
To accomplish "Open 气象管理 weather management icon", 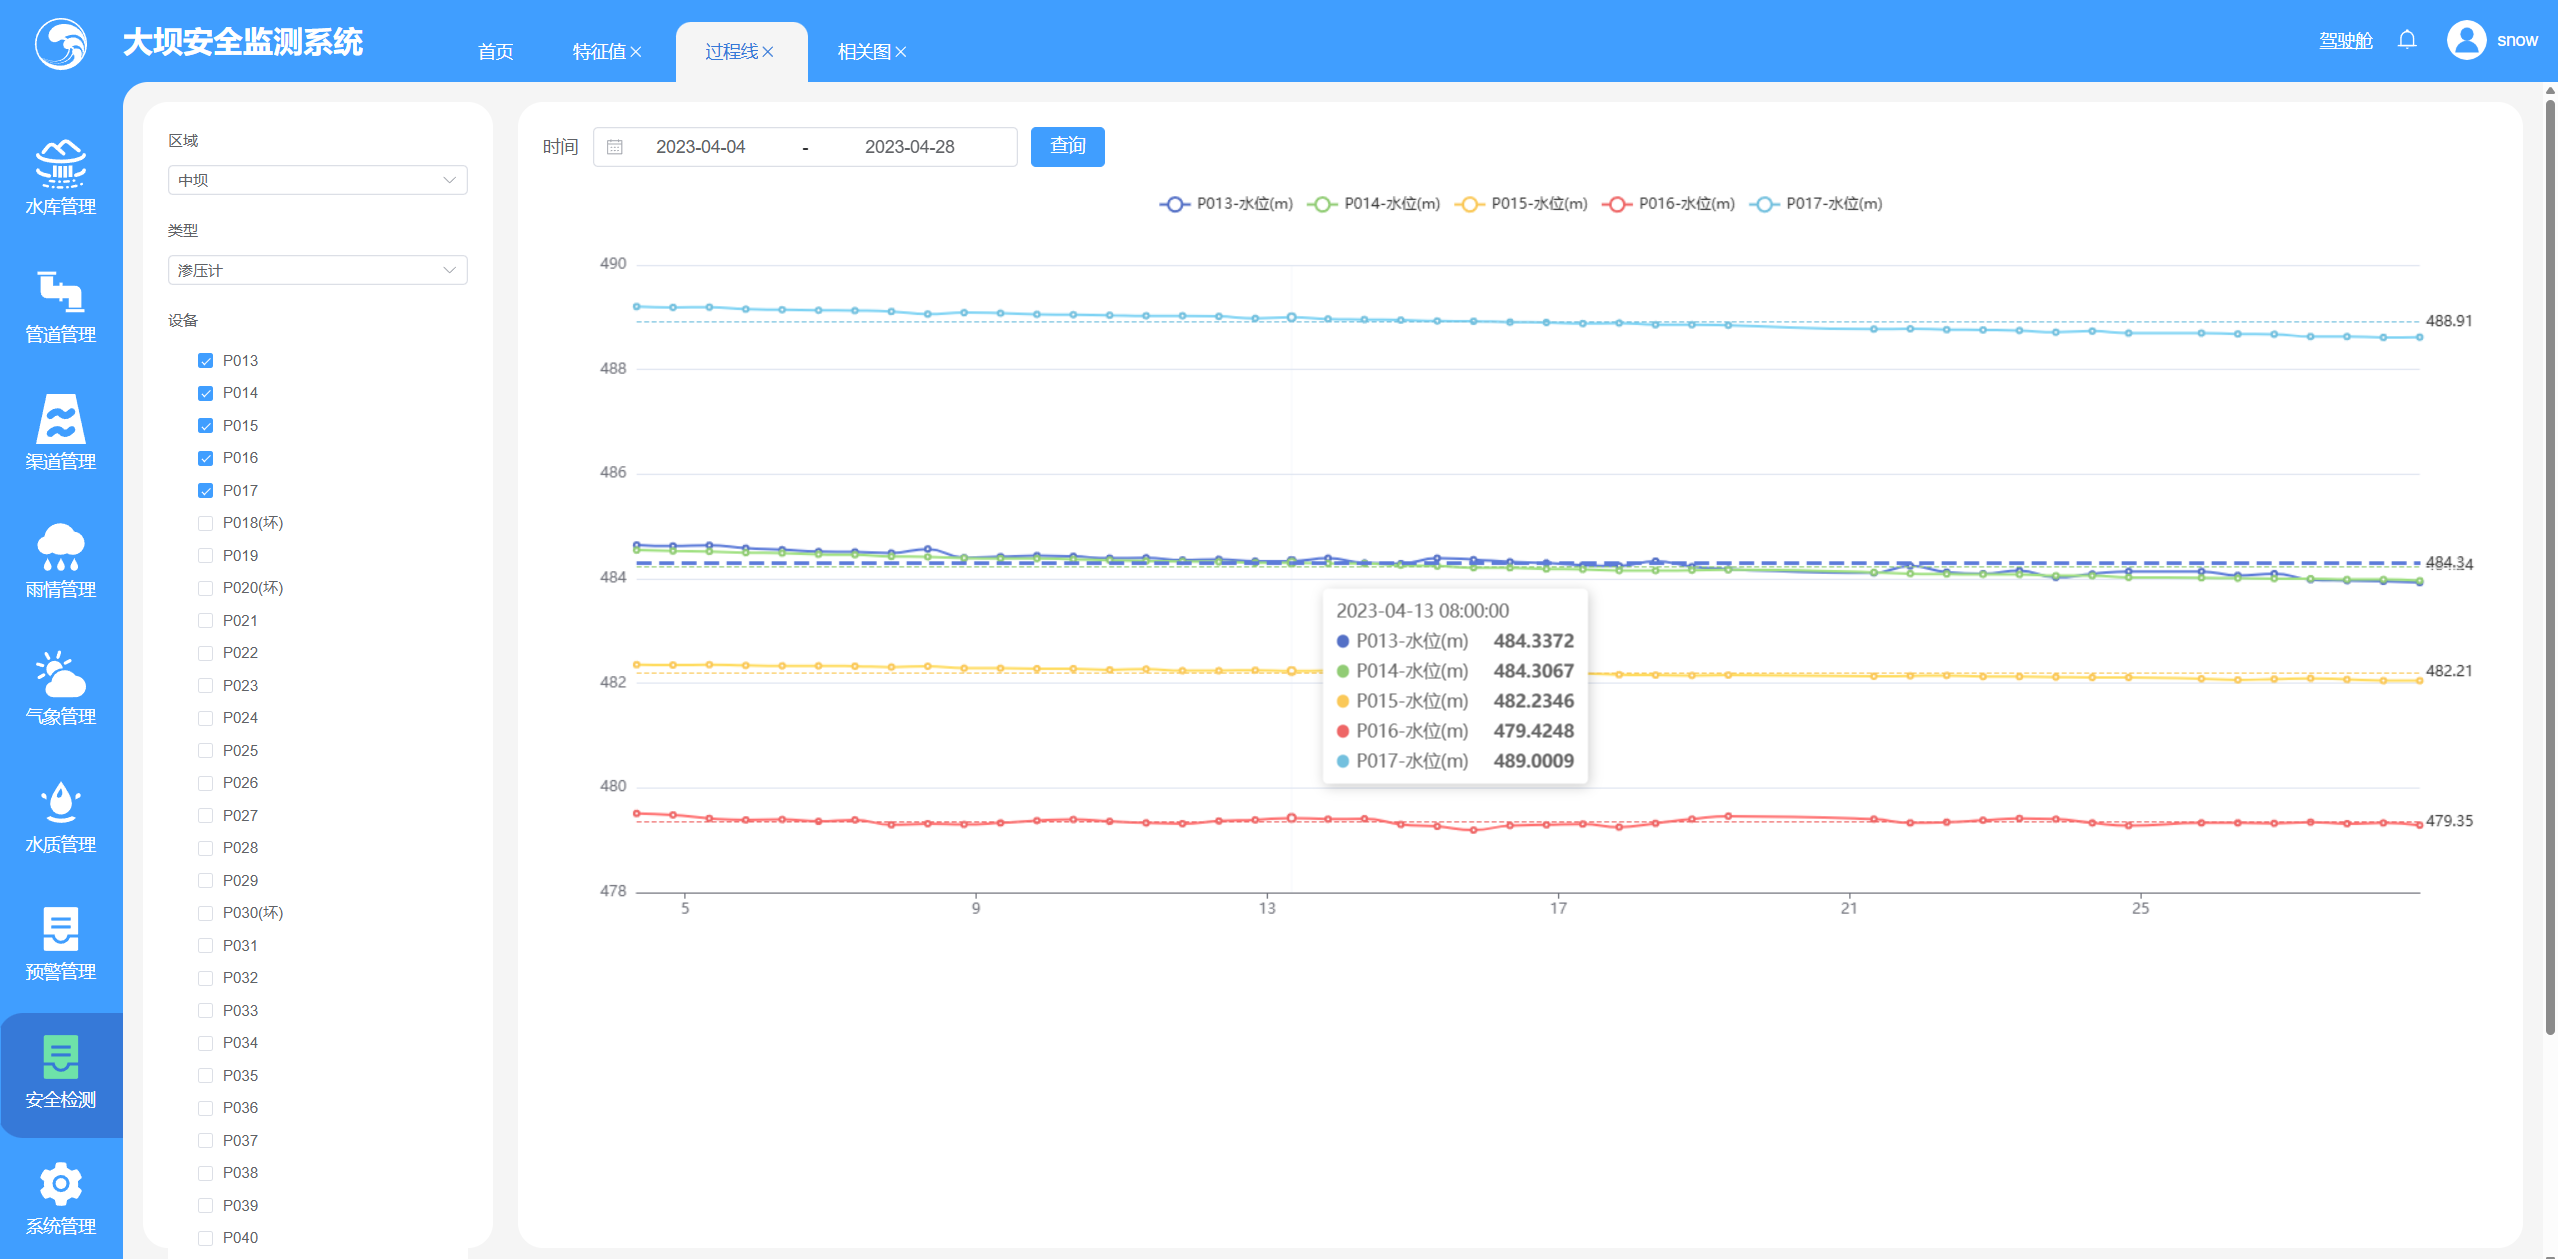I will point(61,674).
